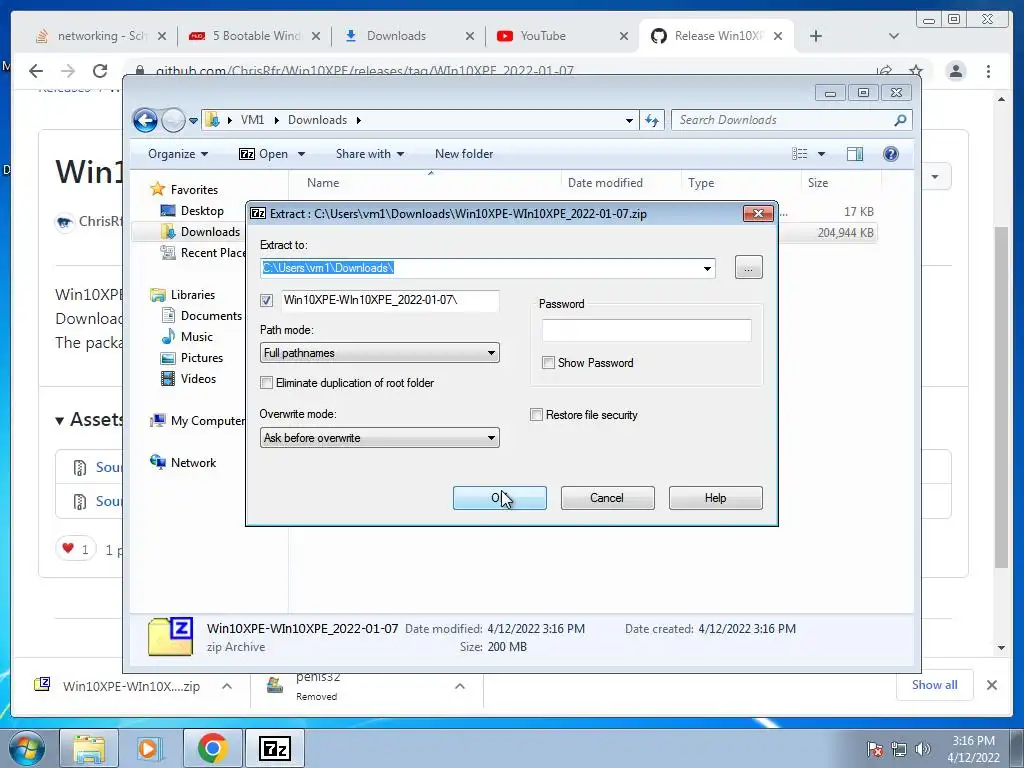Click OK in the Extract dialog
This screenshot has height=768, width=1024.
pos(500,498)
